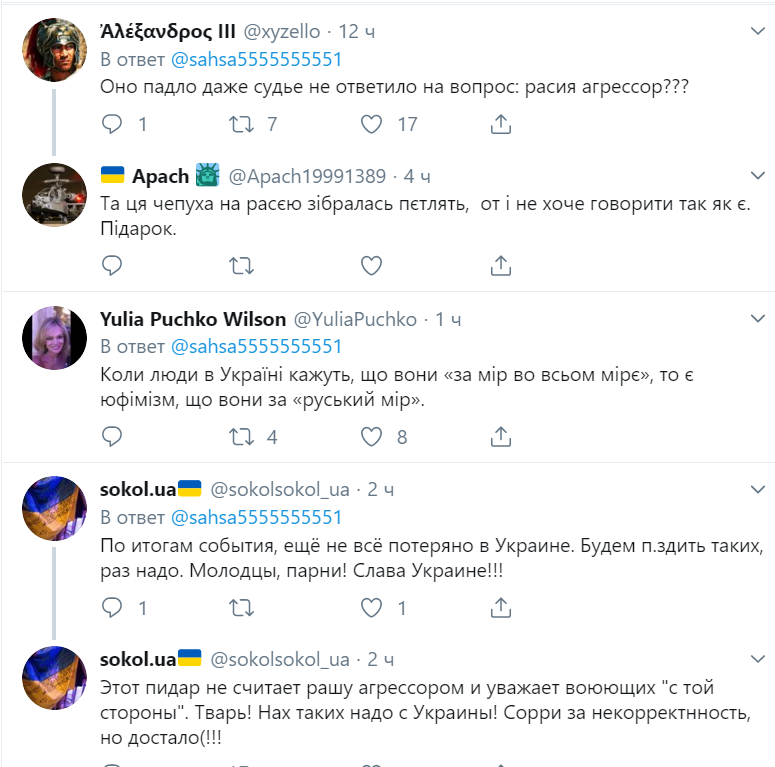Viewport: 775px width, 767px height.
Task: Like the tweet from Apach
Action: [372, 265]
